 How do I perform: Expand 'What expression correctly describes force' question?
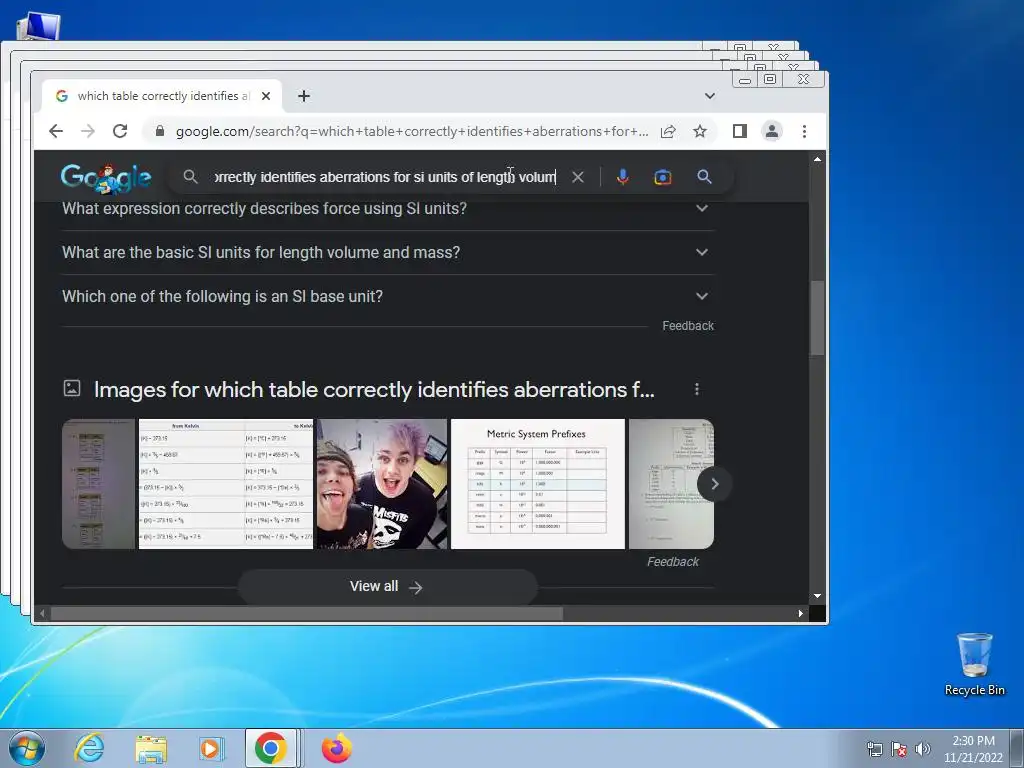(x=388, y=208)
